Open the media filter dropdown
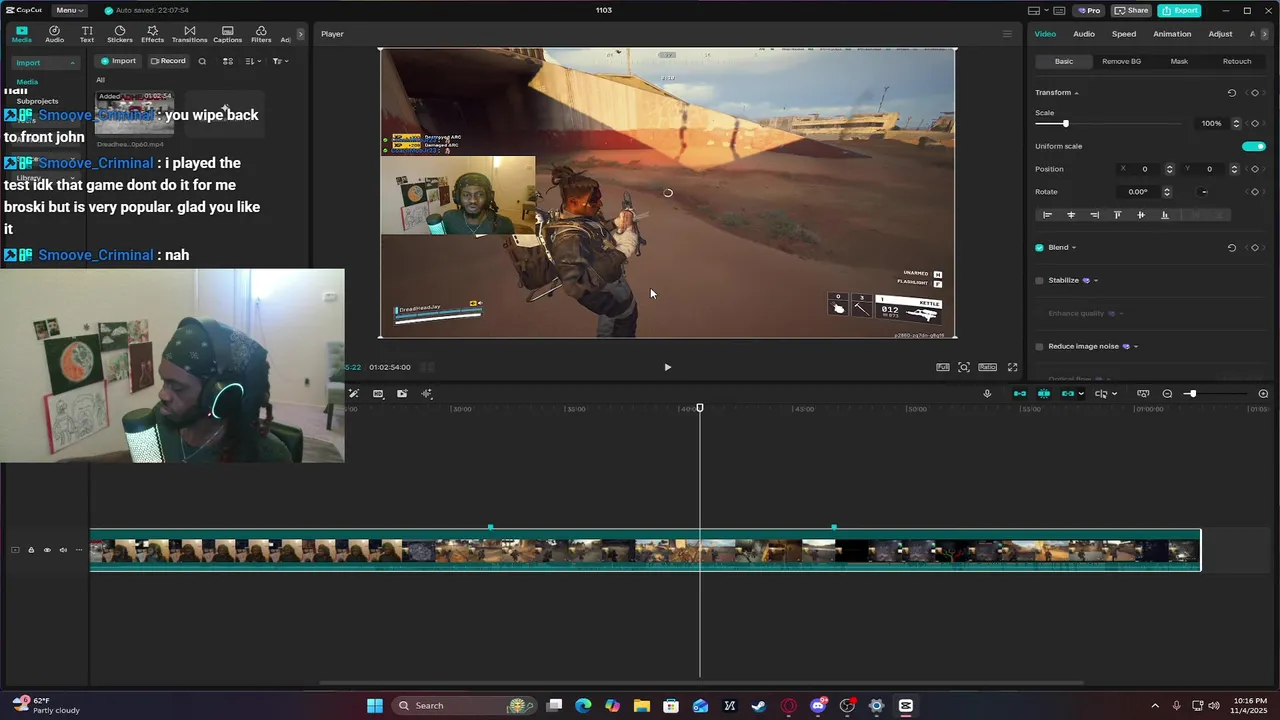This screenshot has height=720, width=1280. click(x=281, y=61)
